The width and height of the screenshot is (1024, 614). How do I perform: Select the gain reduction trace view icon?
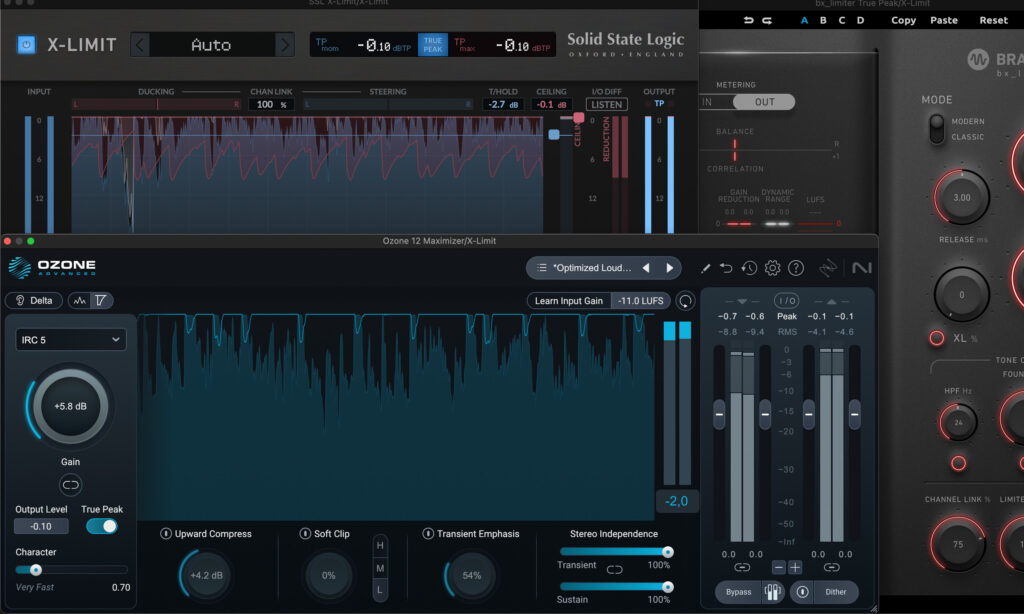[101, 300]
